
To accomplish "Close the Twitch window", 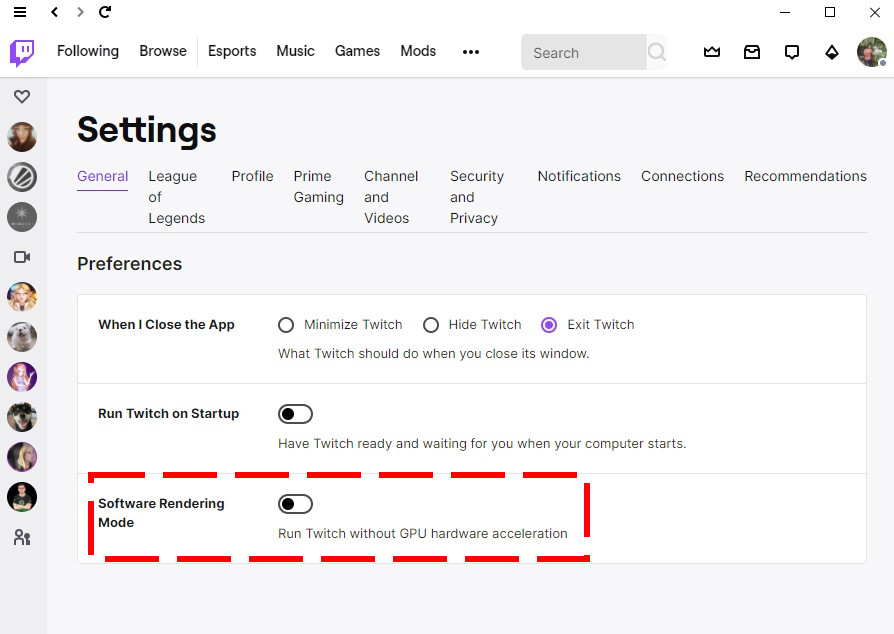I will pos(875,12).
